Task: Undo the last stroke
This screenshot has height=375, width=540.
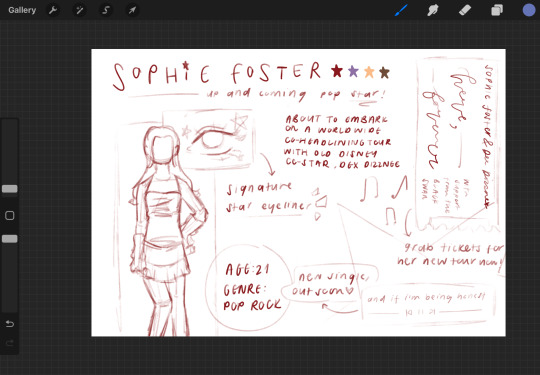Action: [x=10, y=324]
